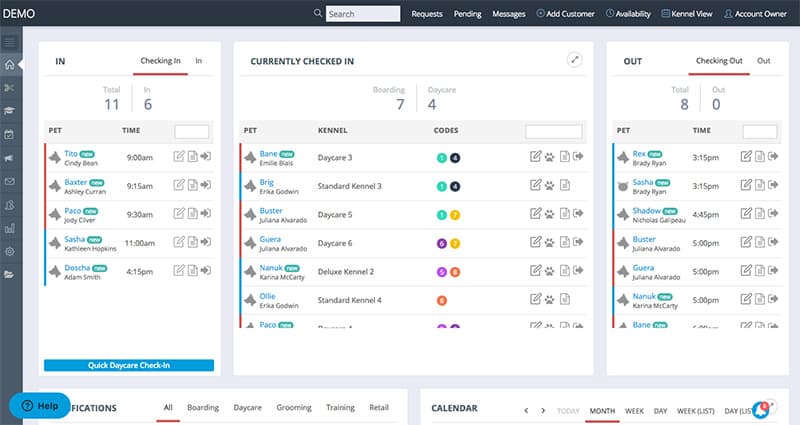Open the Kennel View link
The height and width of the screenshot is (425, 800).
pyautogui.click(x=689, y=14)
